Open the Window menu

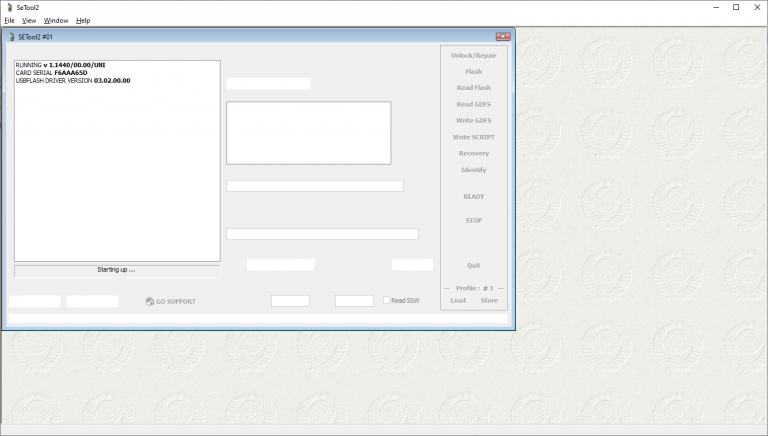pyautogui.click(x=56, y=21)
